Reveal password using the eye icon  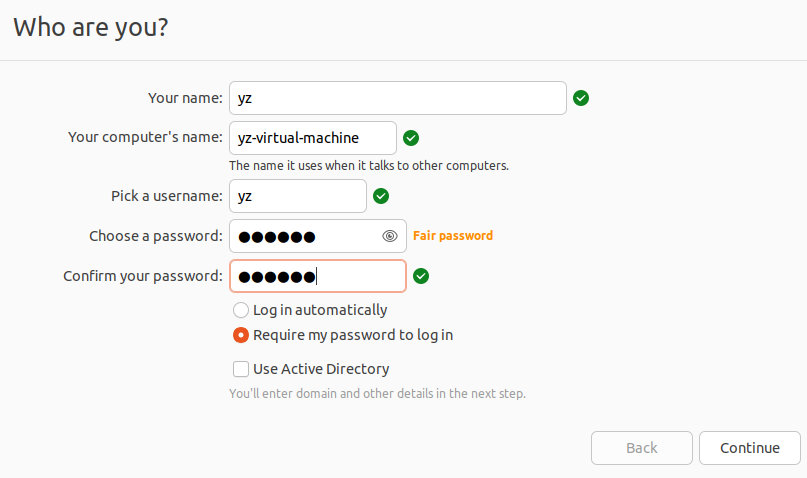(390, 236)
